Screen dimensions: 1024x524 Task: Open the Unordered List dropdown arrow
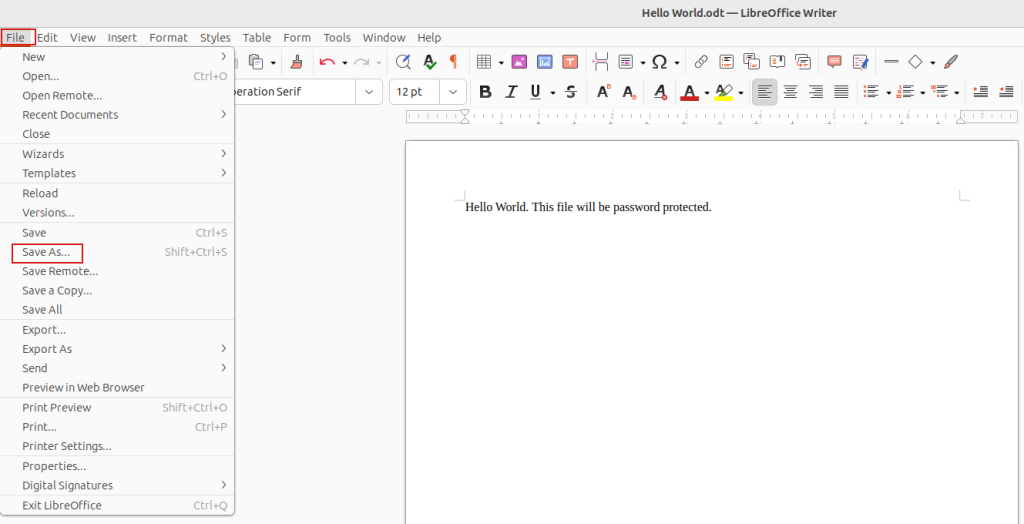coord(888,93)
